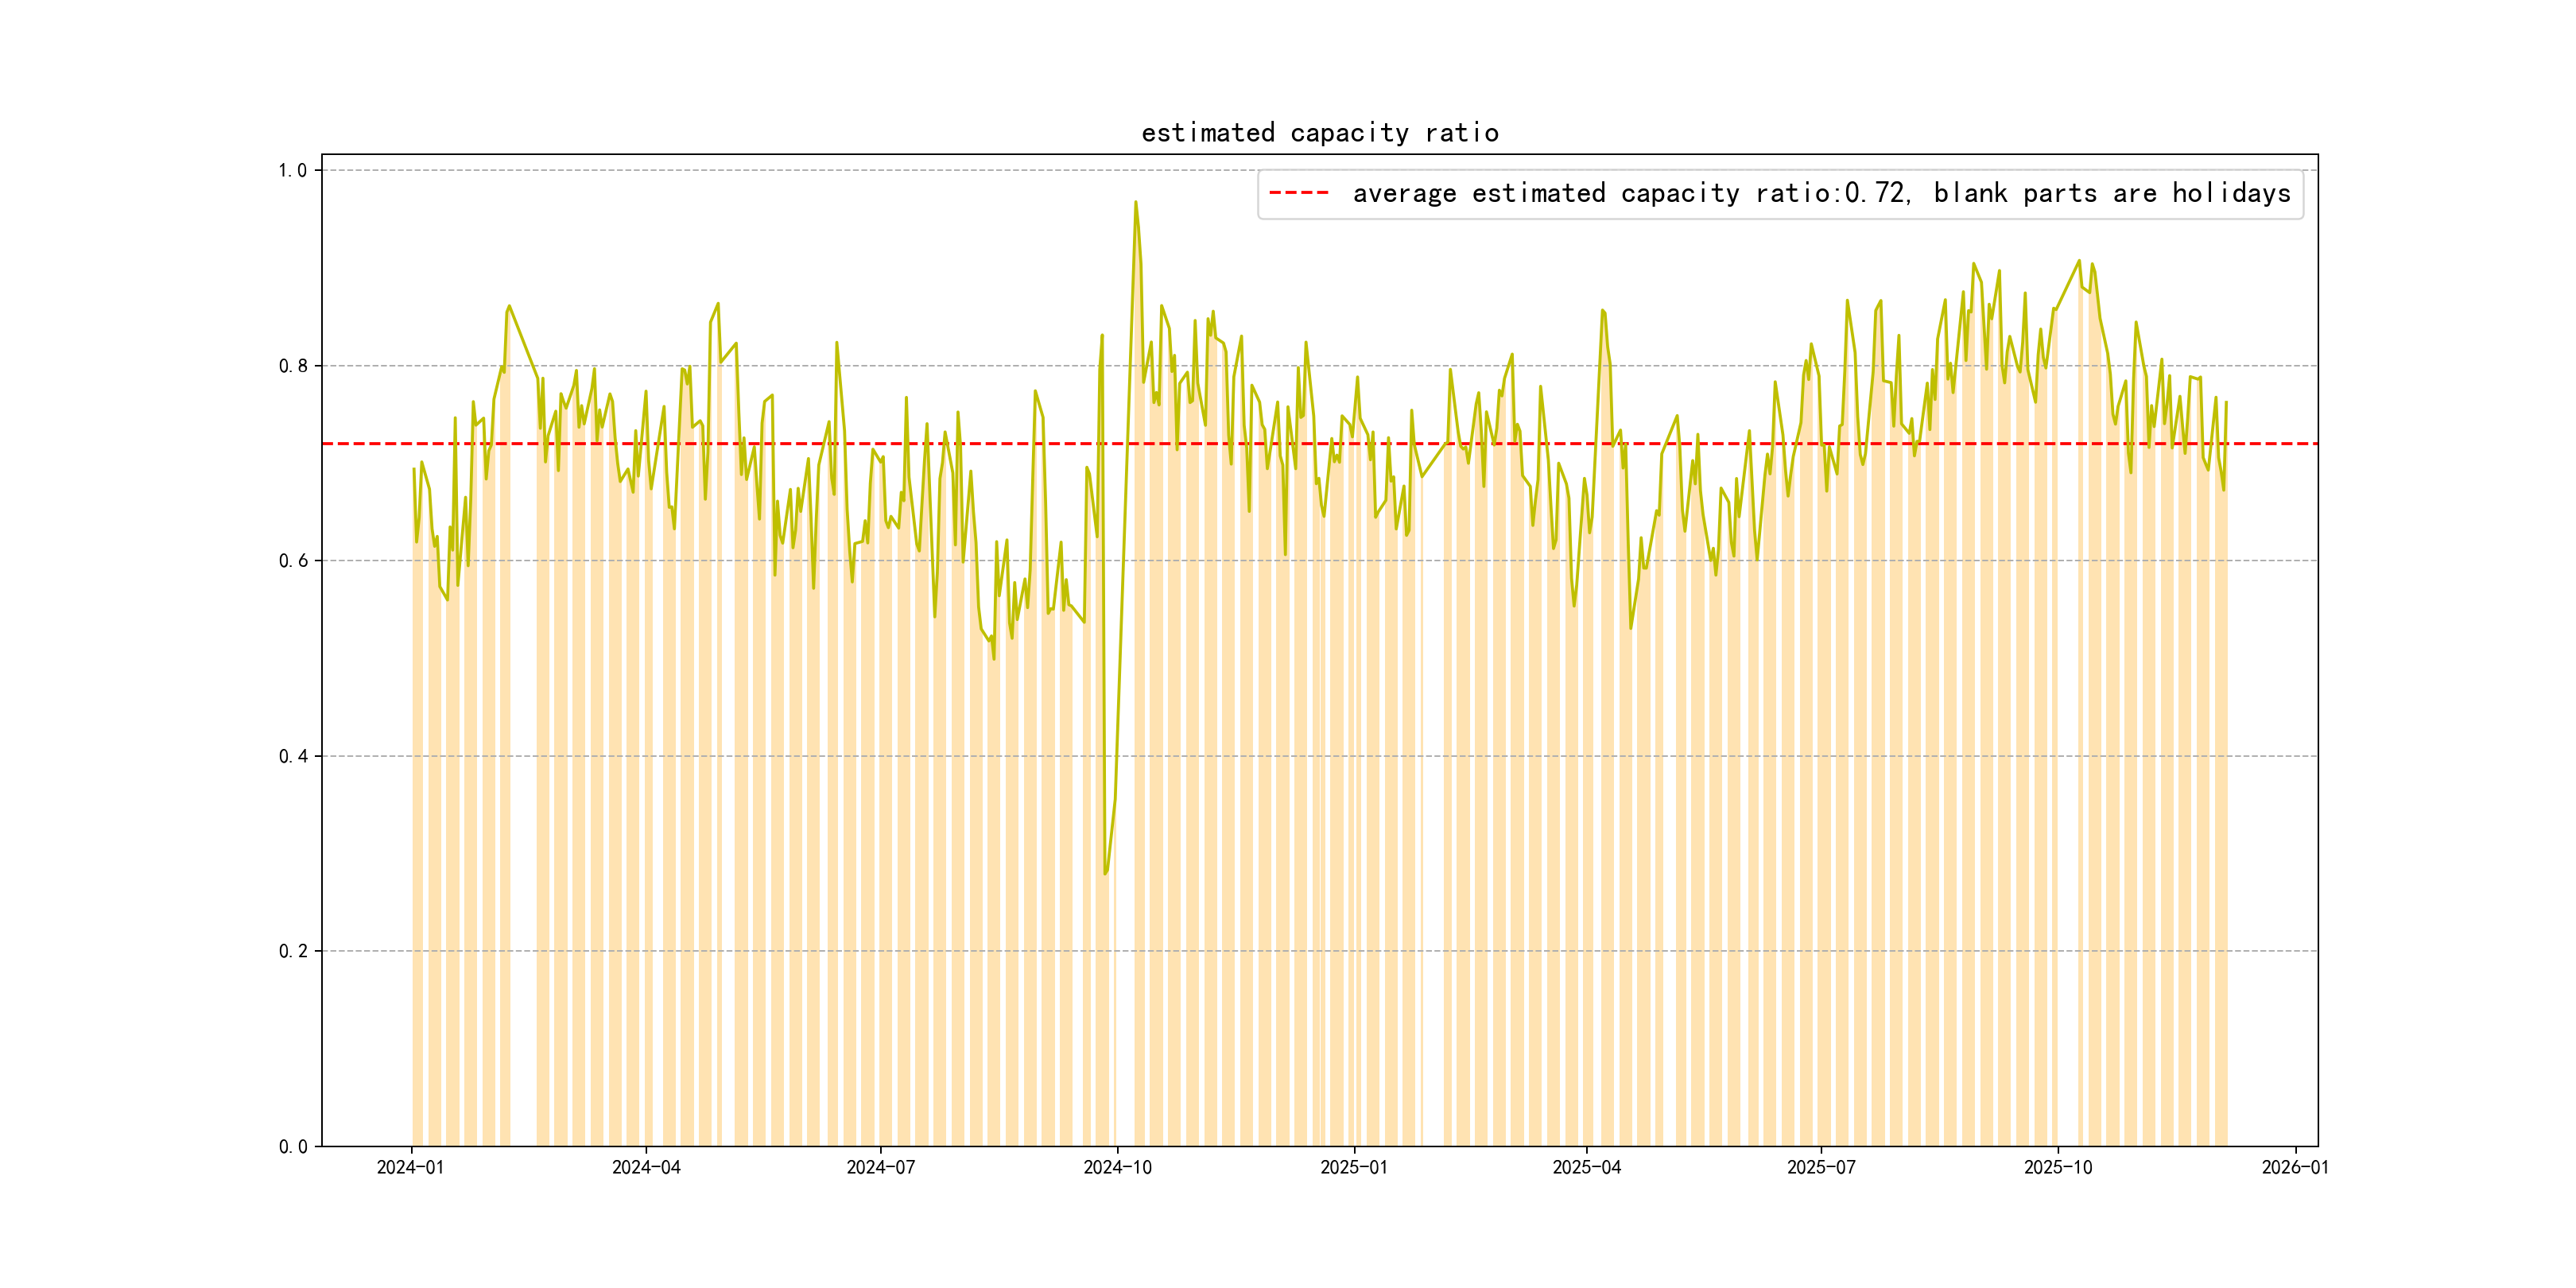Click the highest peak of the yellow line
This screenshot has width=2576, height=1288.
coord(1135,202)
